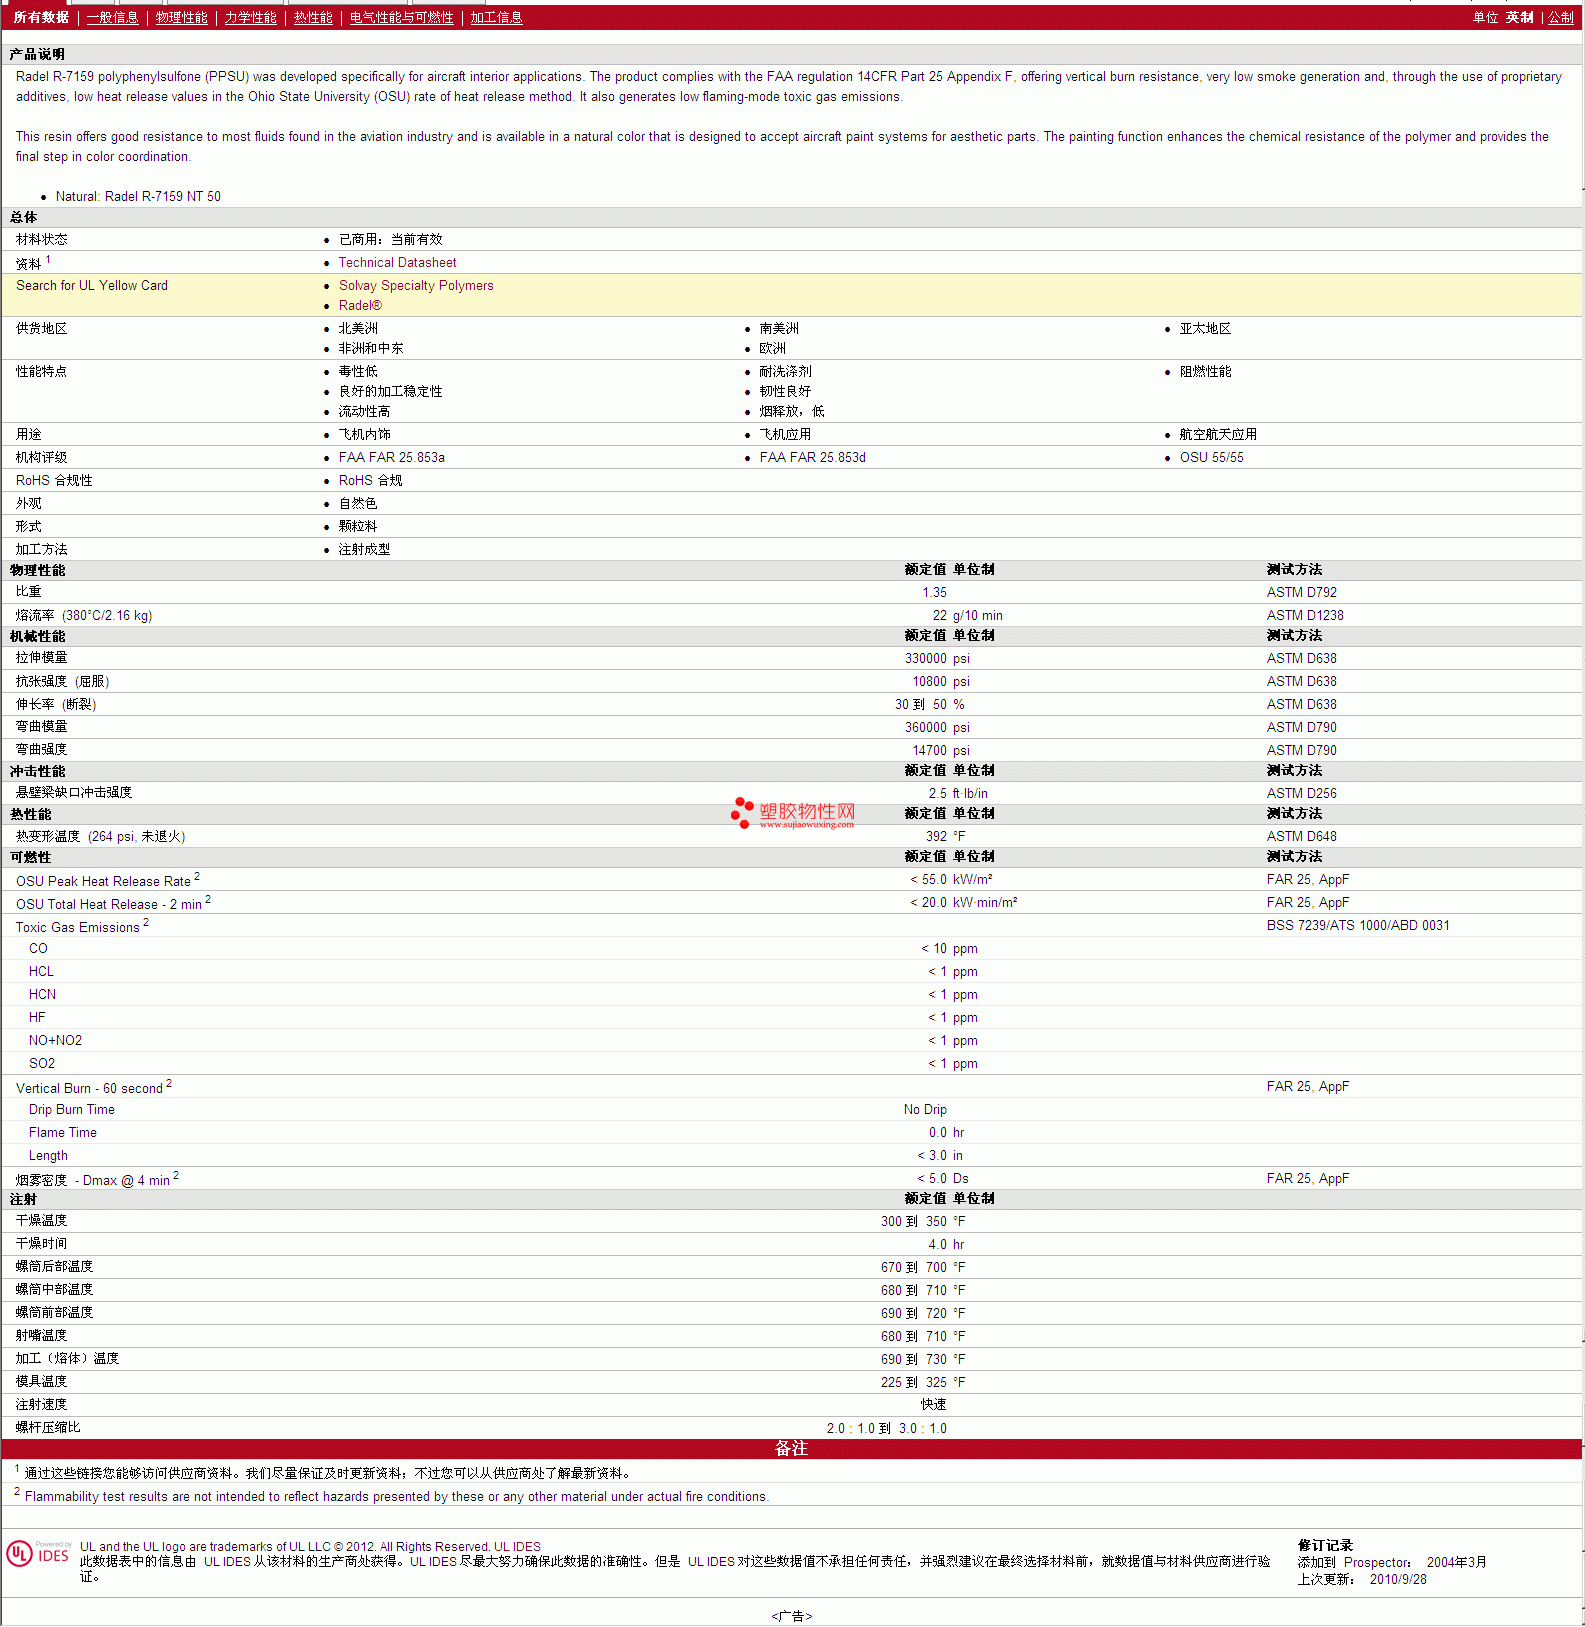This screenshot has height=1627, width=1585.
Task: Click the ASTM D792 test method
Action: coord(1301,592)
